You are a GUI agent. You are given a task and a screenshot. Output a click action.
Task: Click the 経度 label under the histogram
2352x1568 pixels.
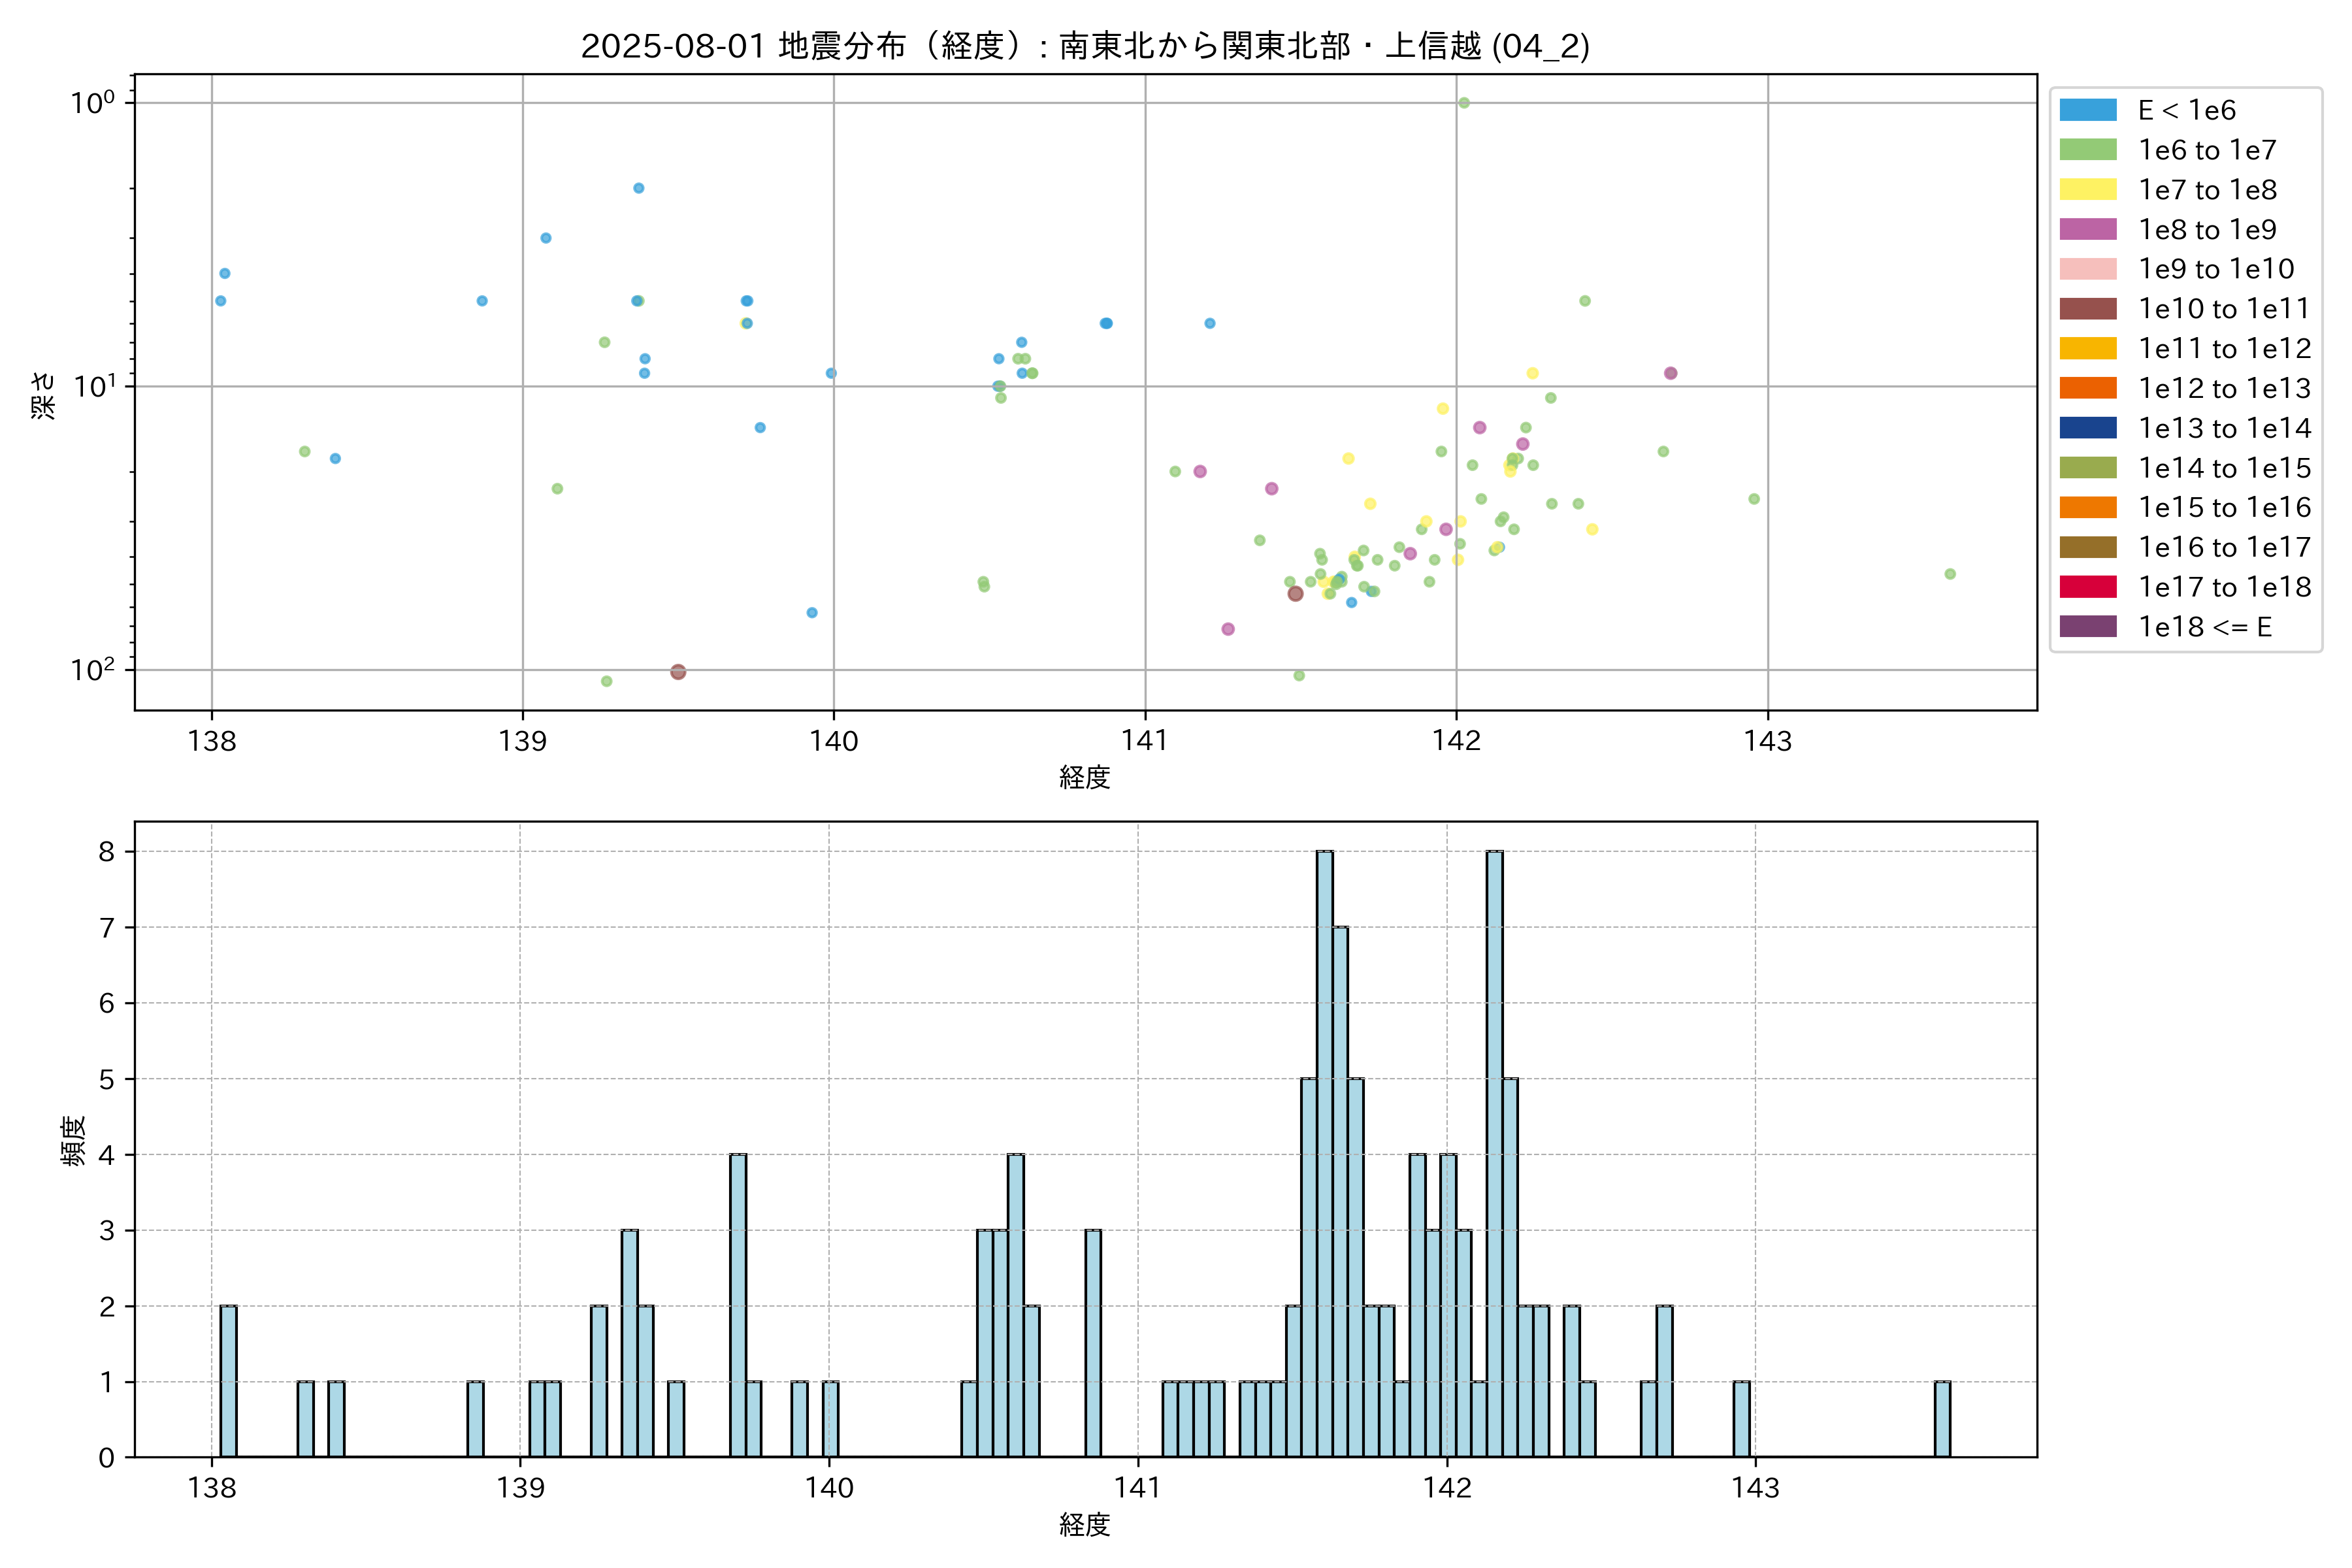pos(1085,1524)
